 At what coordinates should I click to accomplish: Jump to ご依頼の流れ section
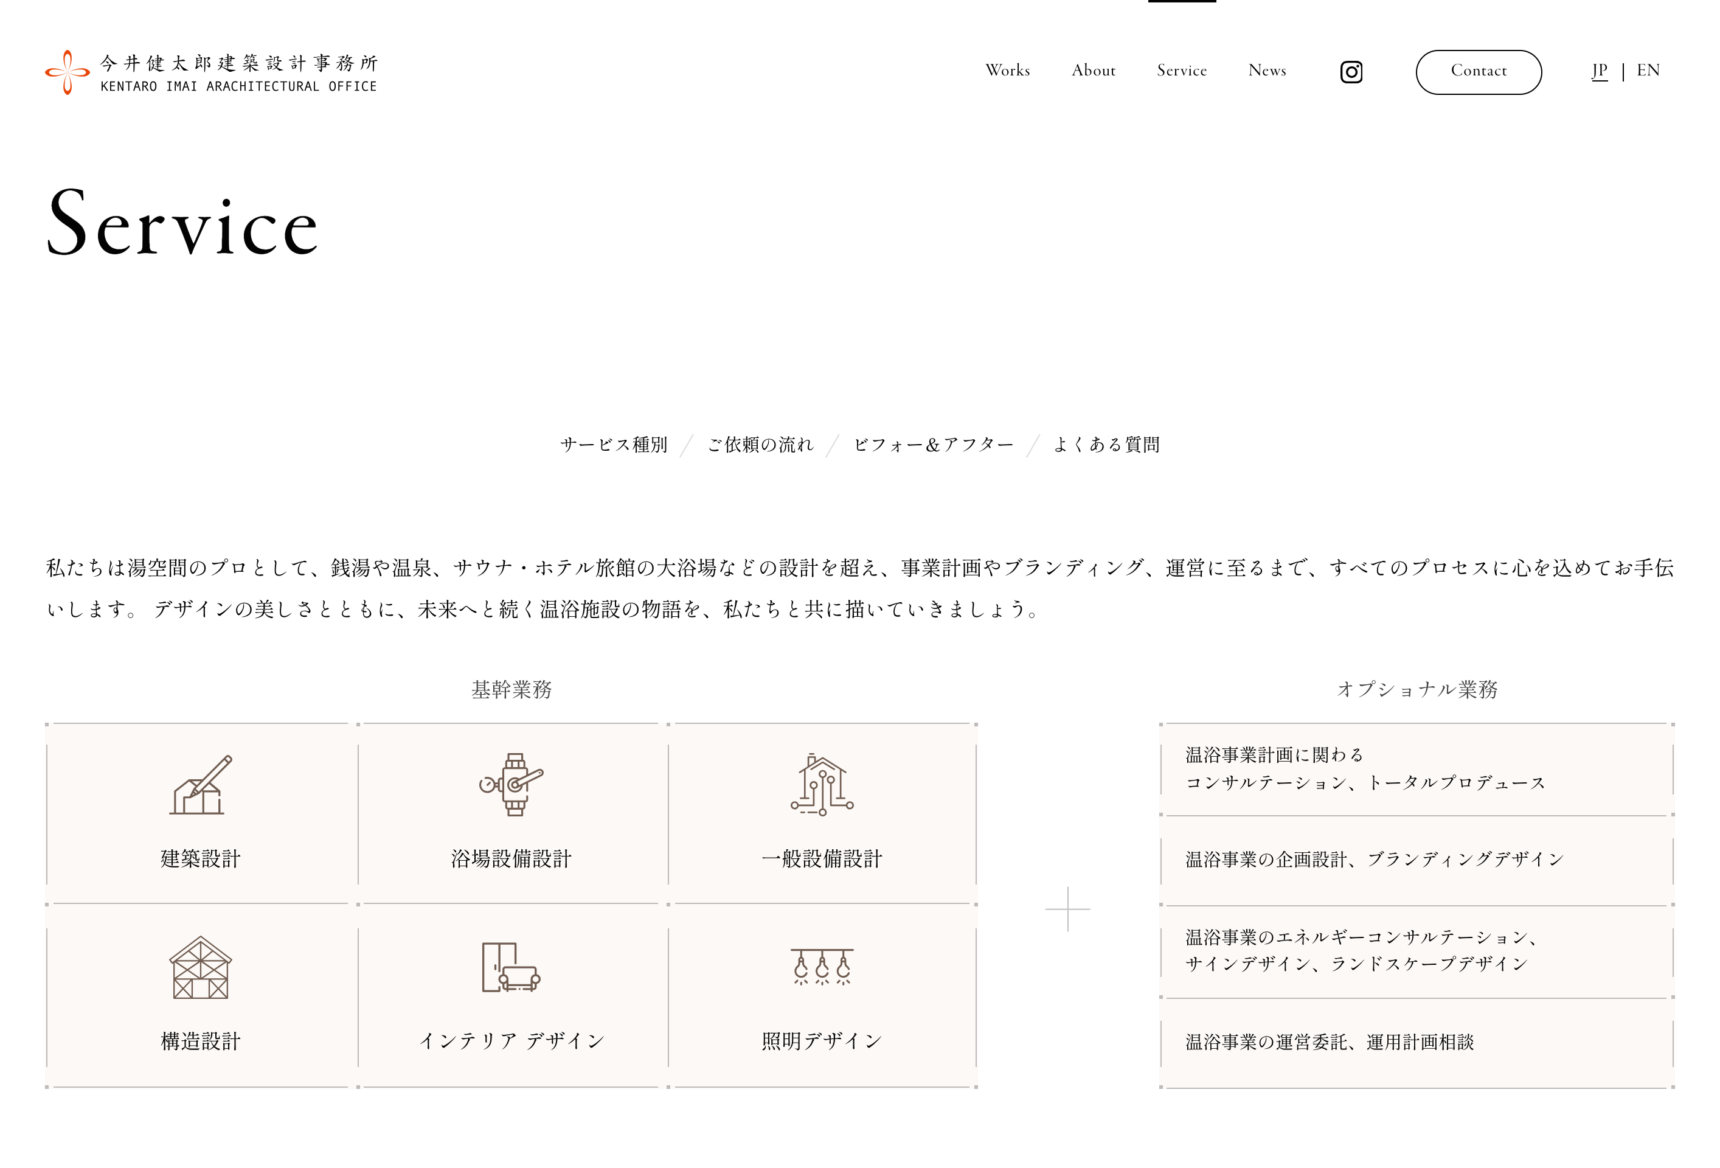[x=760, y=445]
